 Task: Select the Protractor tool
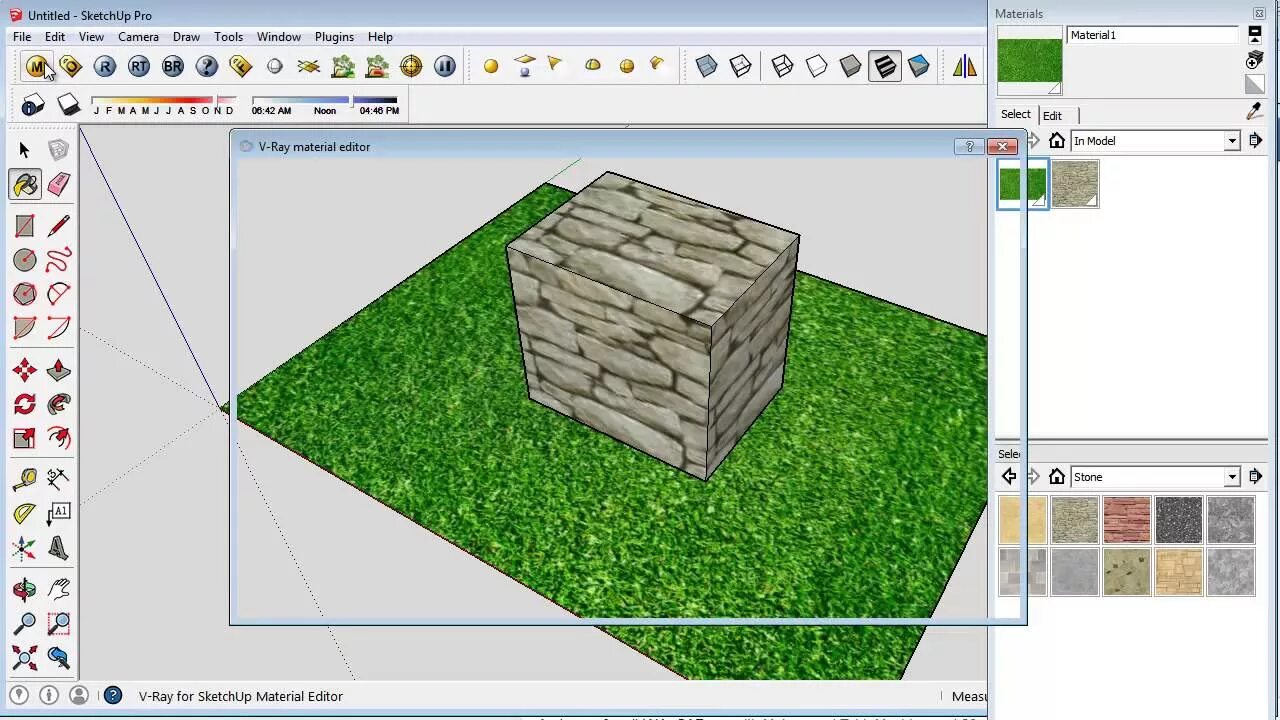pyautogui.click(x=25, y=514)
